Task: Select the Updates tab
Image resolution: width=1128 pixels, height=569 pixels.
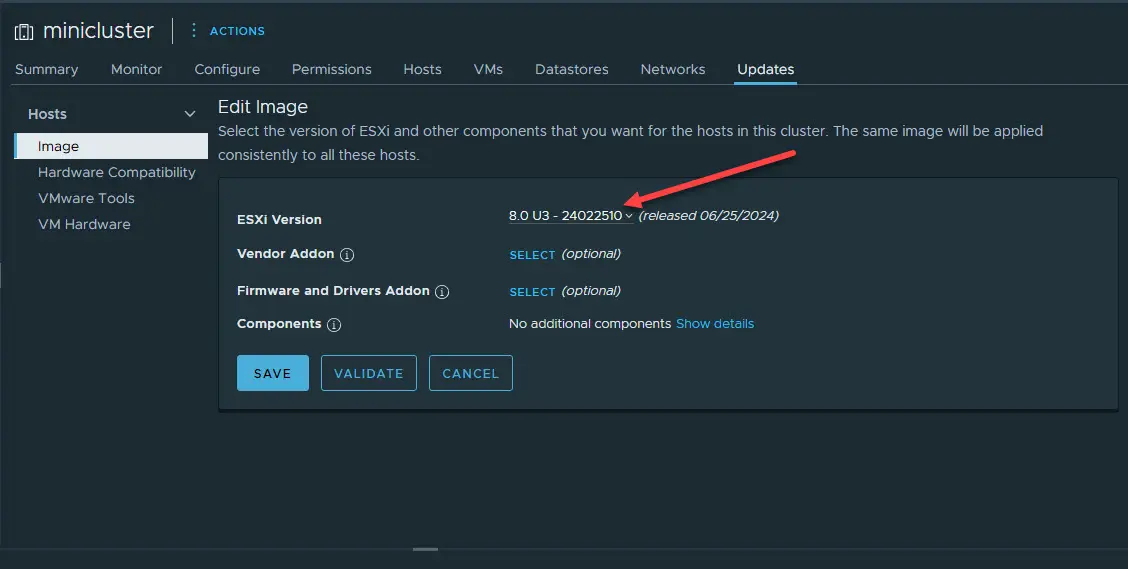Action: pos(765,69)
